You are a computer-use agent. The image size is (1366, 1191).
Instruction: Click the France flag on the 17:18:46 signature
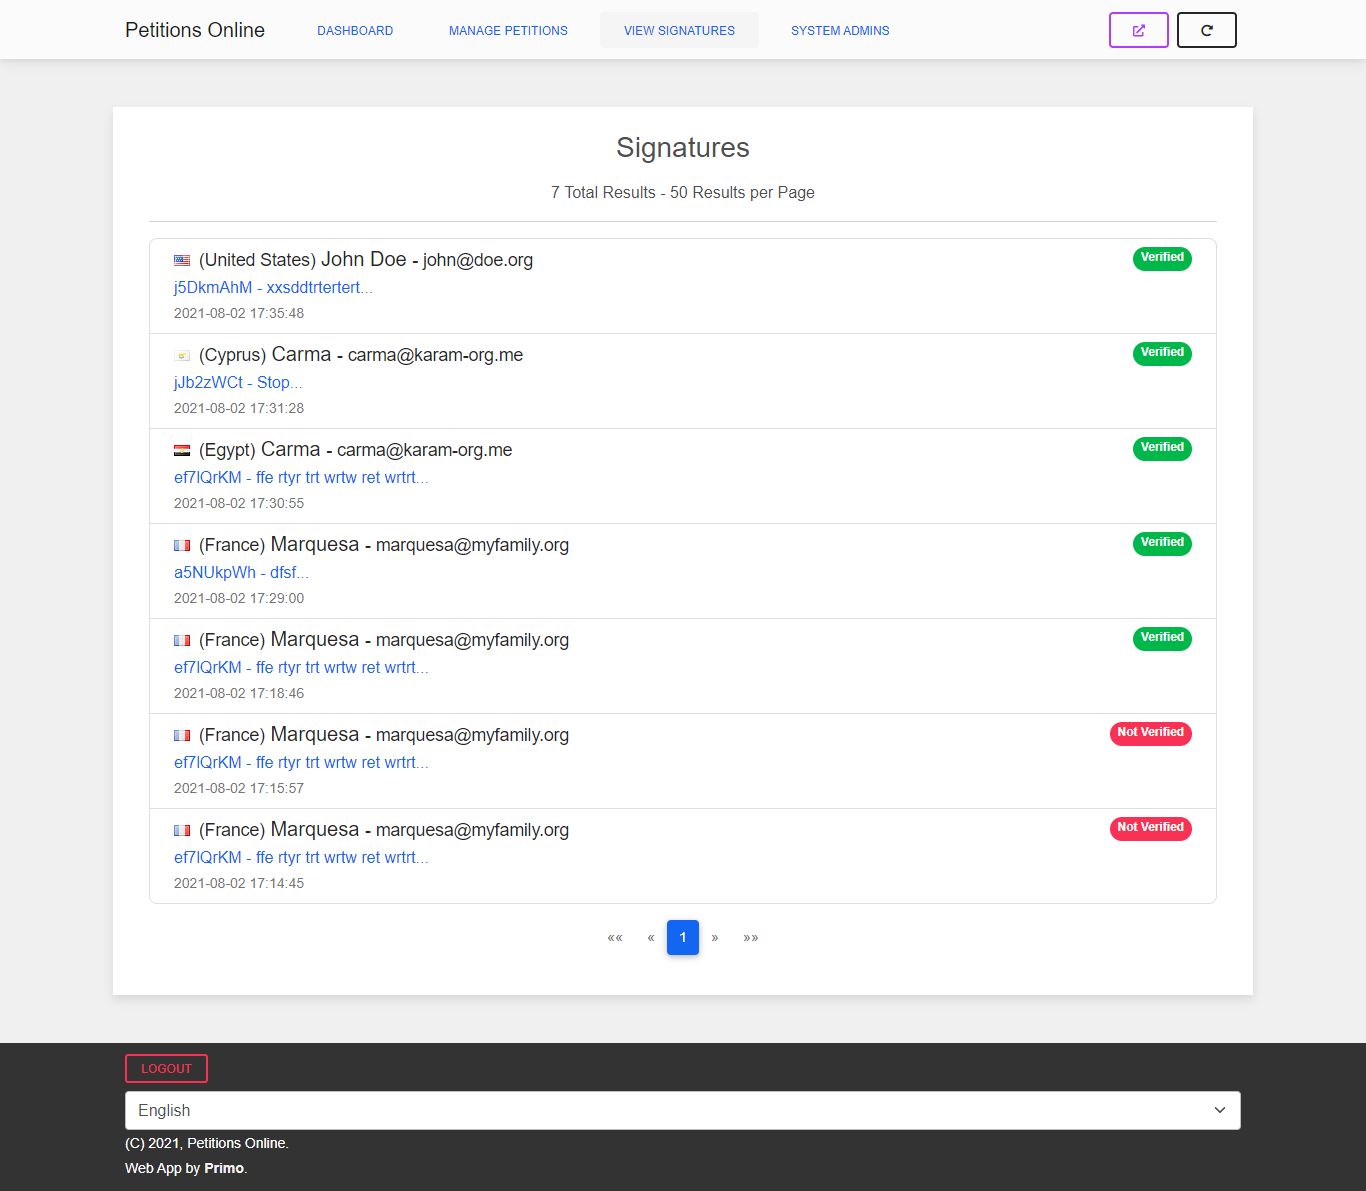182,640
